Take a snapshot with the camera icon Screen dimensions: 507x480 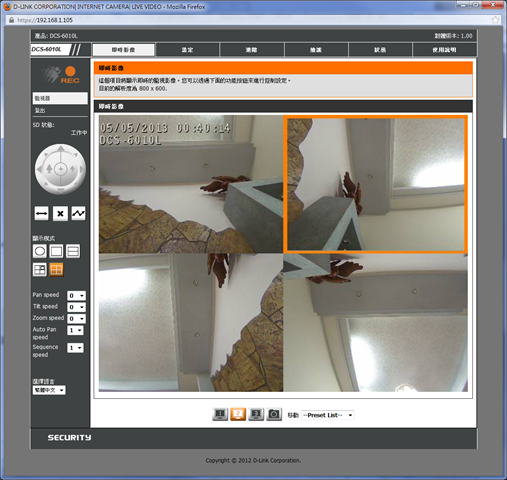274,414
